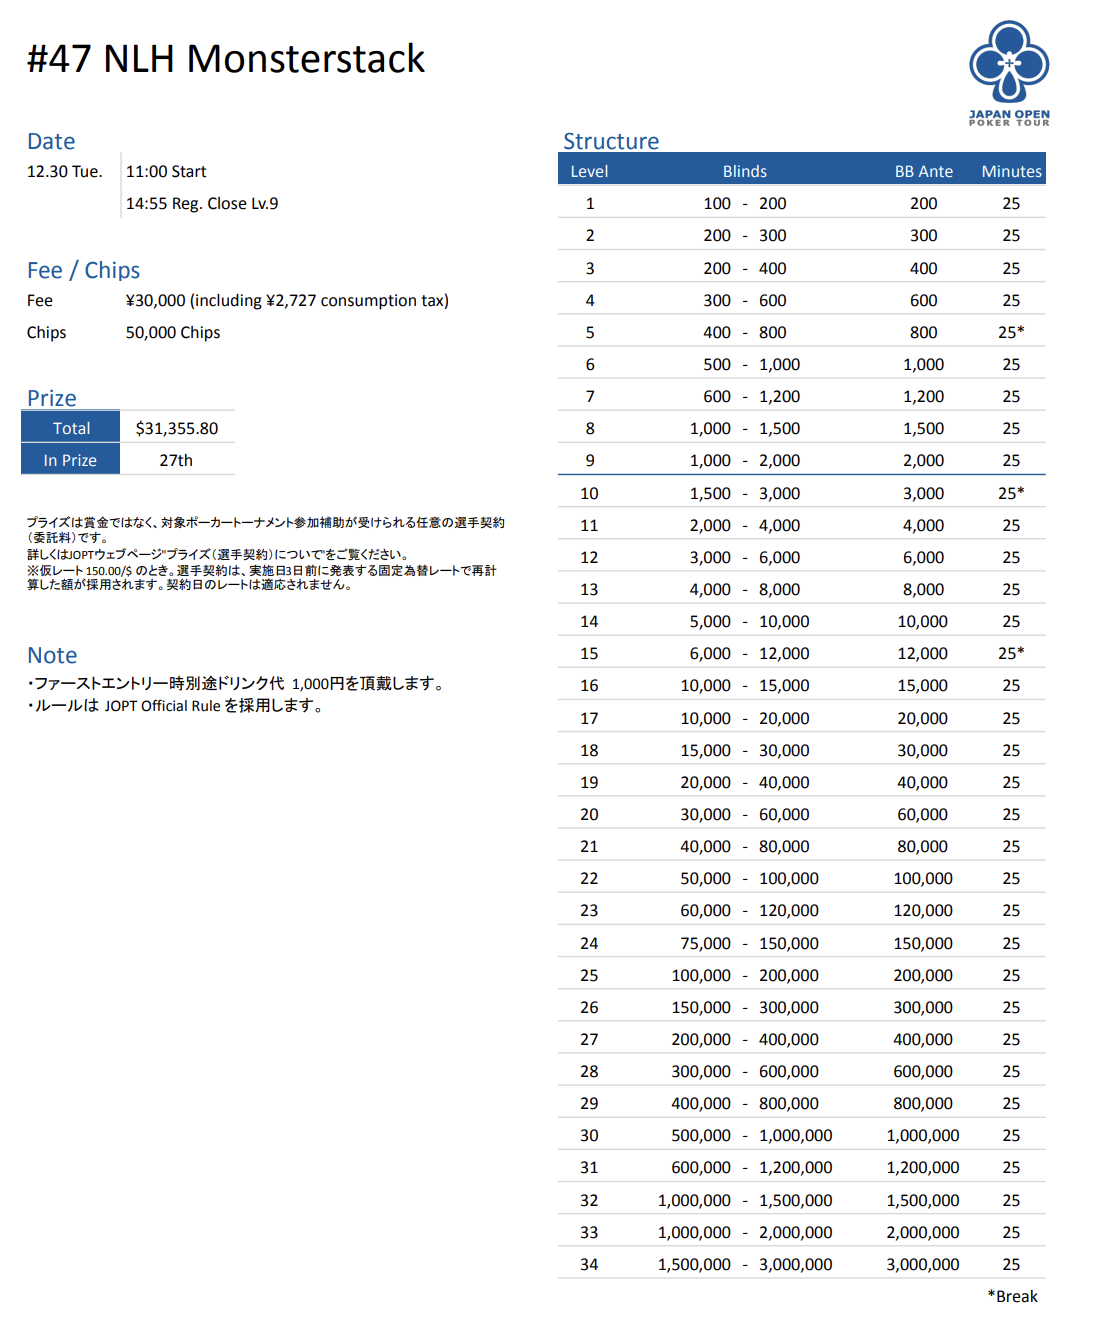This screenshot has width=1106, height=1324.
Task: Select the 11:00 Start time text
Action: click(166, 172)
